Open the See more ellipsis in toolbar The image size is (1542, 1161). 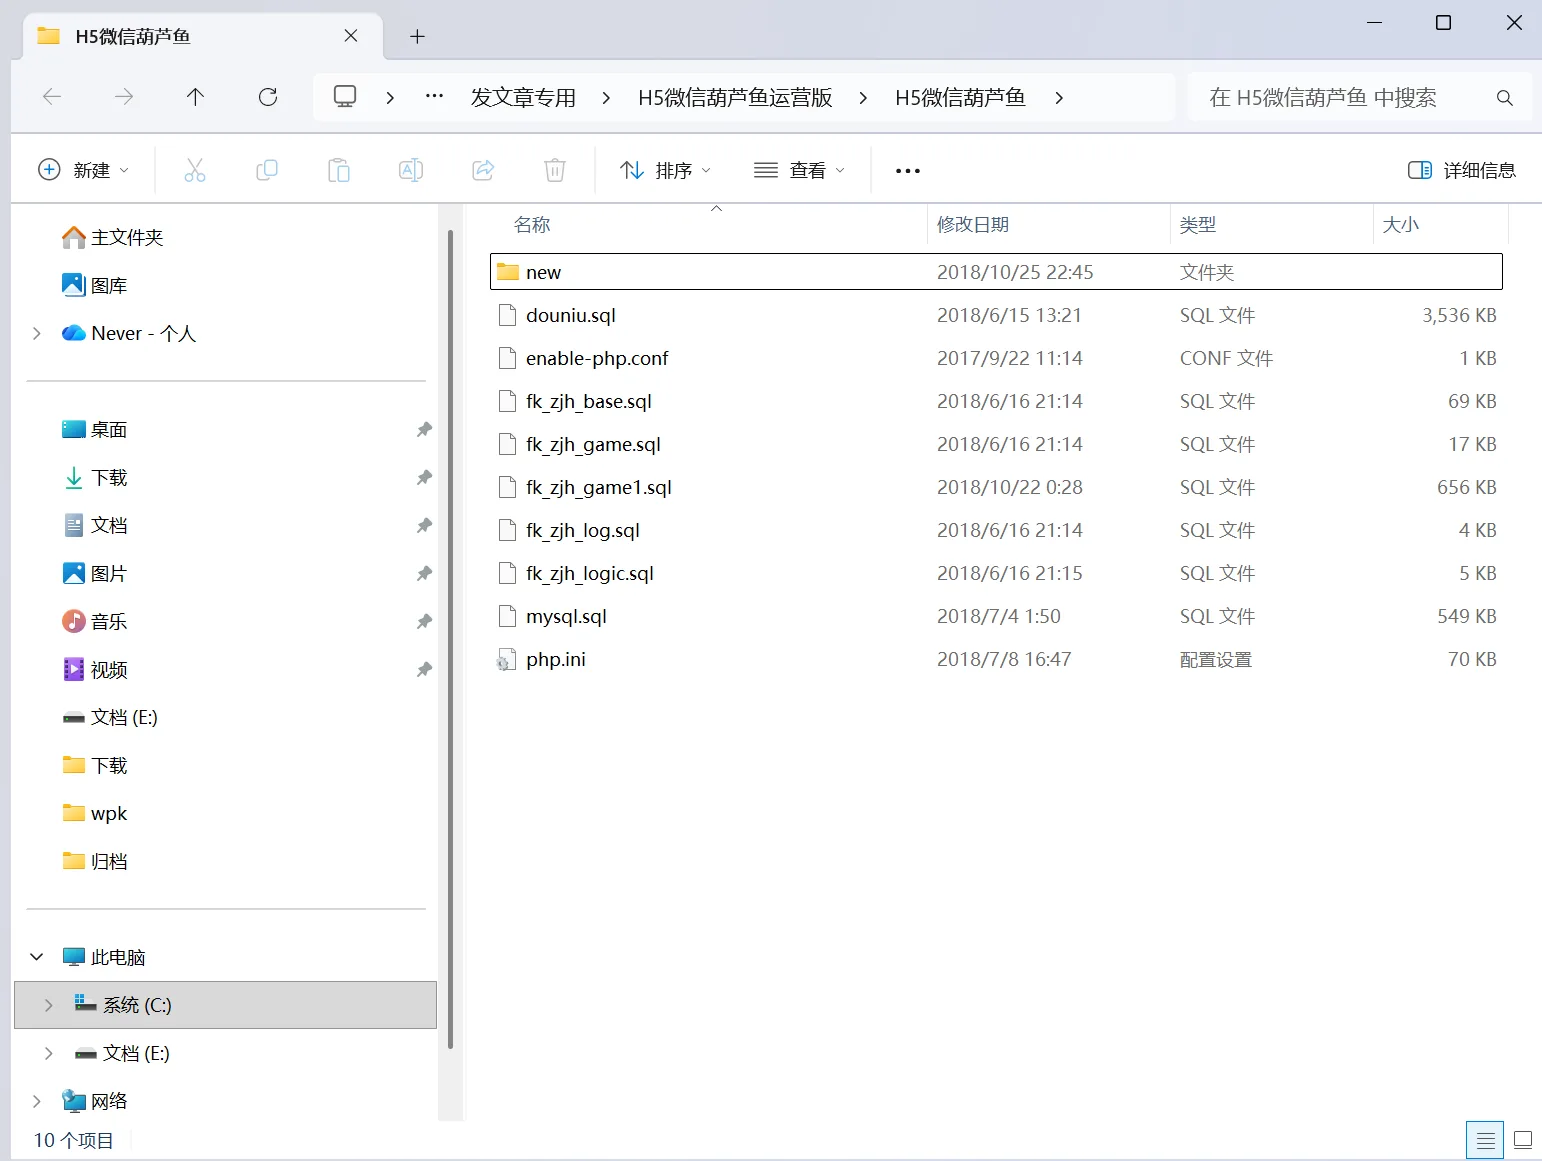point(908,171)
